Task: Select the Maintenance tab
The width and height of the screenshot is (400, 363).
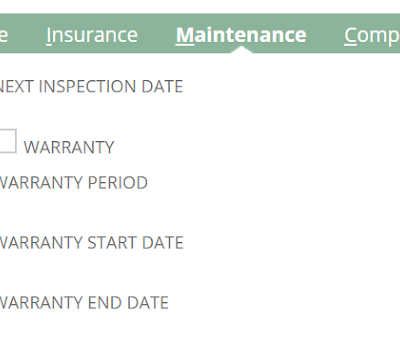Action: (241, 35)
